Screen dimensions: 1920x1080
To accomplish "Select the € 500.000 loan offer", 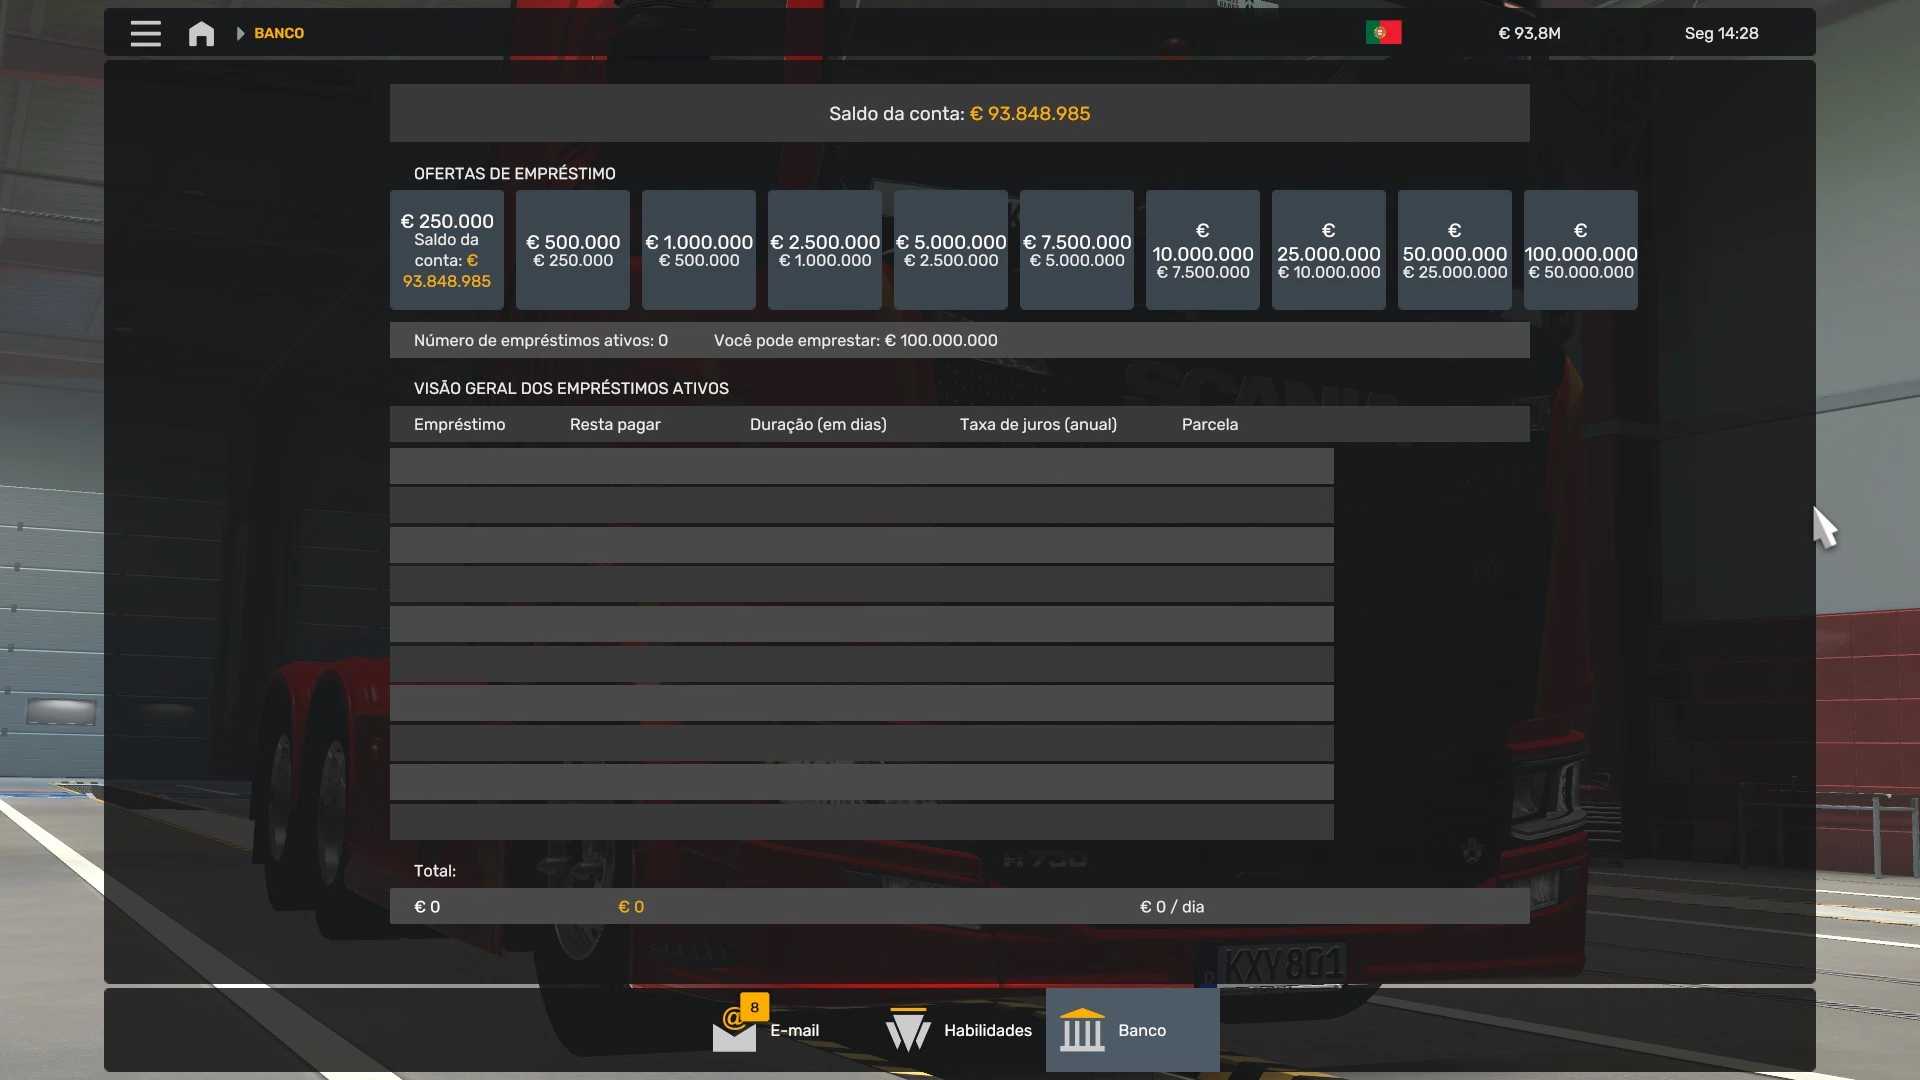I will (573, 250).
